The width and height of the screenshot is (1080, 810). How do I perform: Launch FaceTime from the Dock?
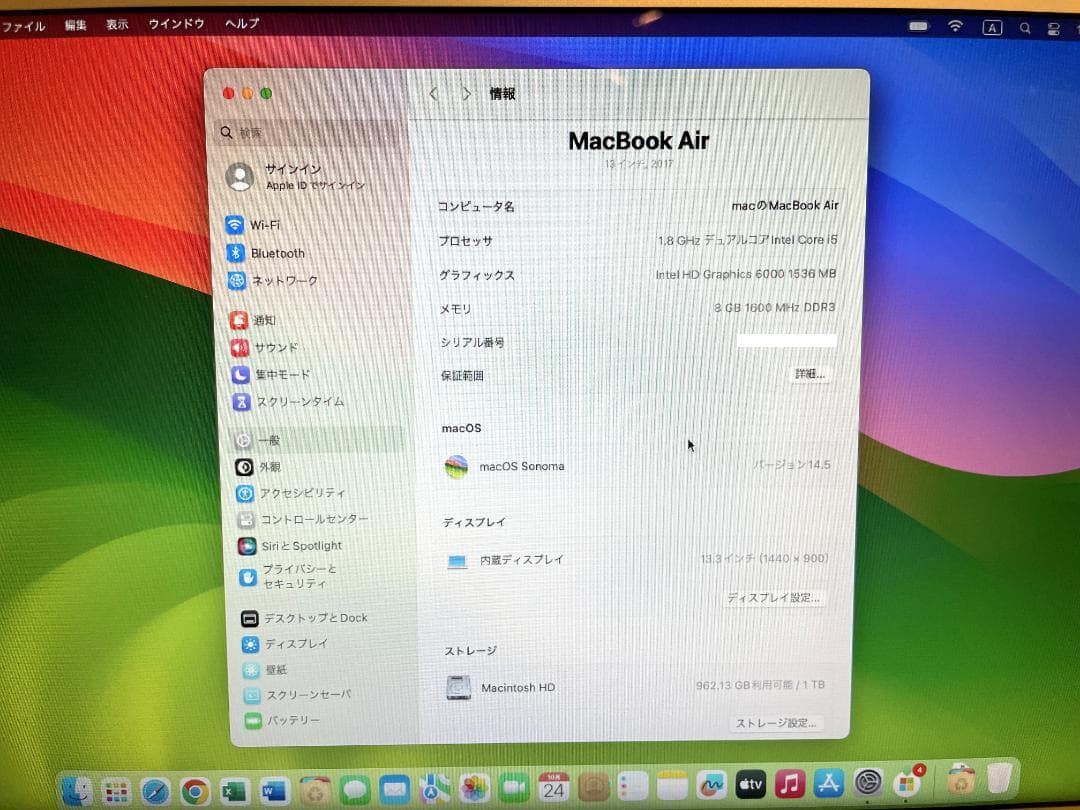(514, 787)
